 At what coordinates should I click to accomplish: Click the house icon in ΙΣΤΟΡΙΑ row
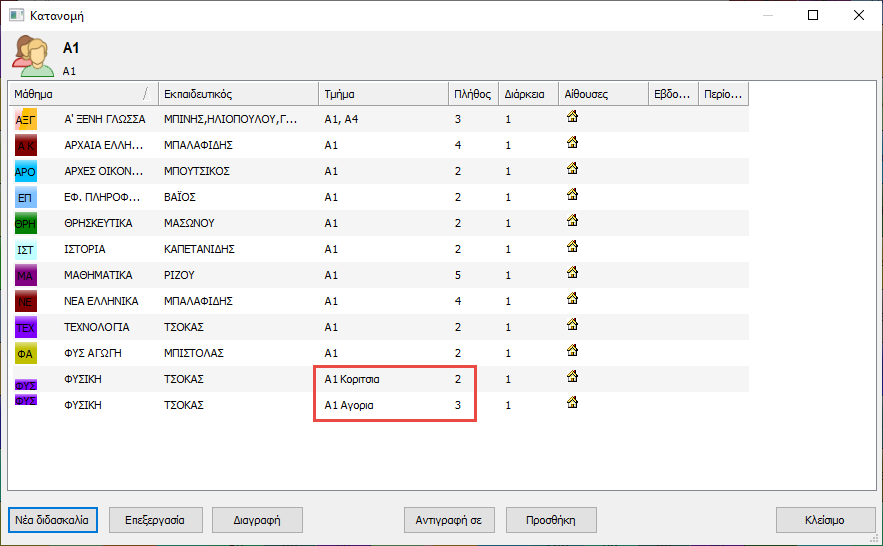point(573,246)
